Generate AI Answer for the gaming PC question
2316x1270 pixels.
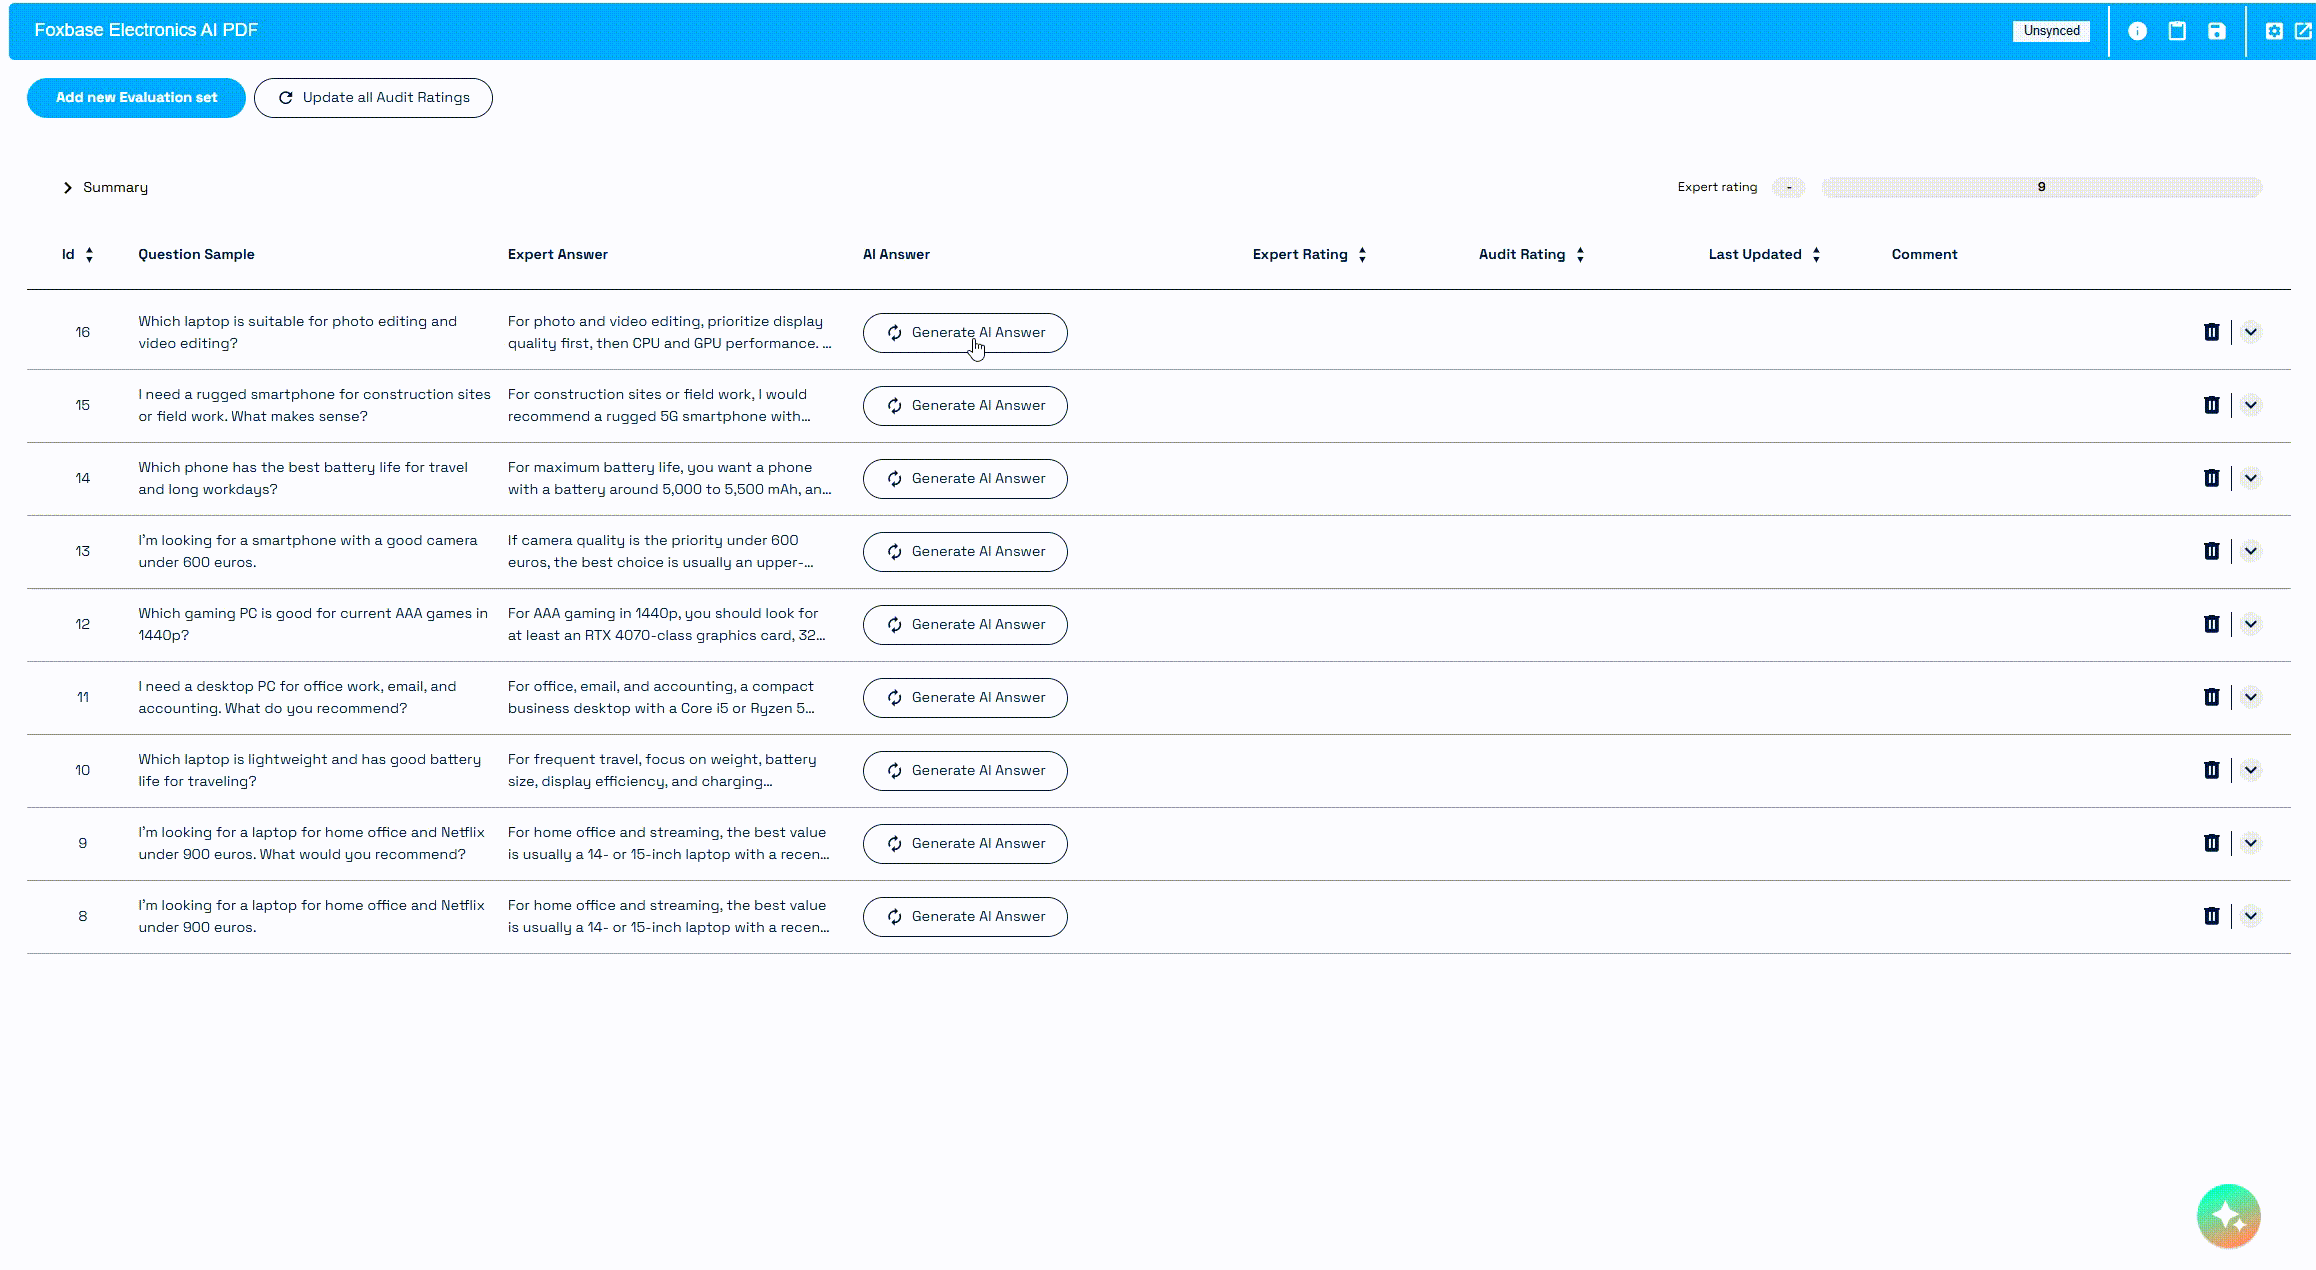[x=965, y=625]
